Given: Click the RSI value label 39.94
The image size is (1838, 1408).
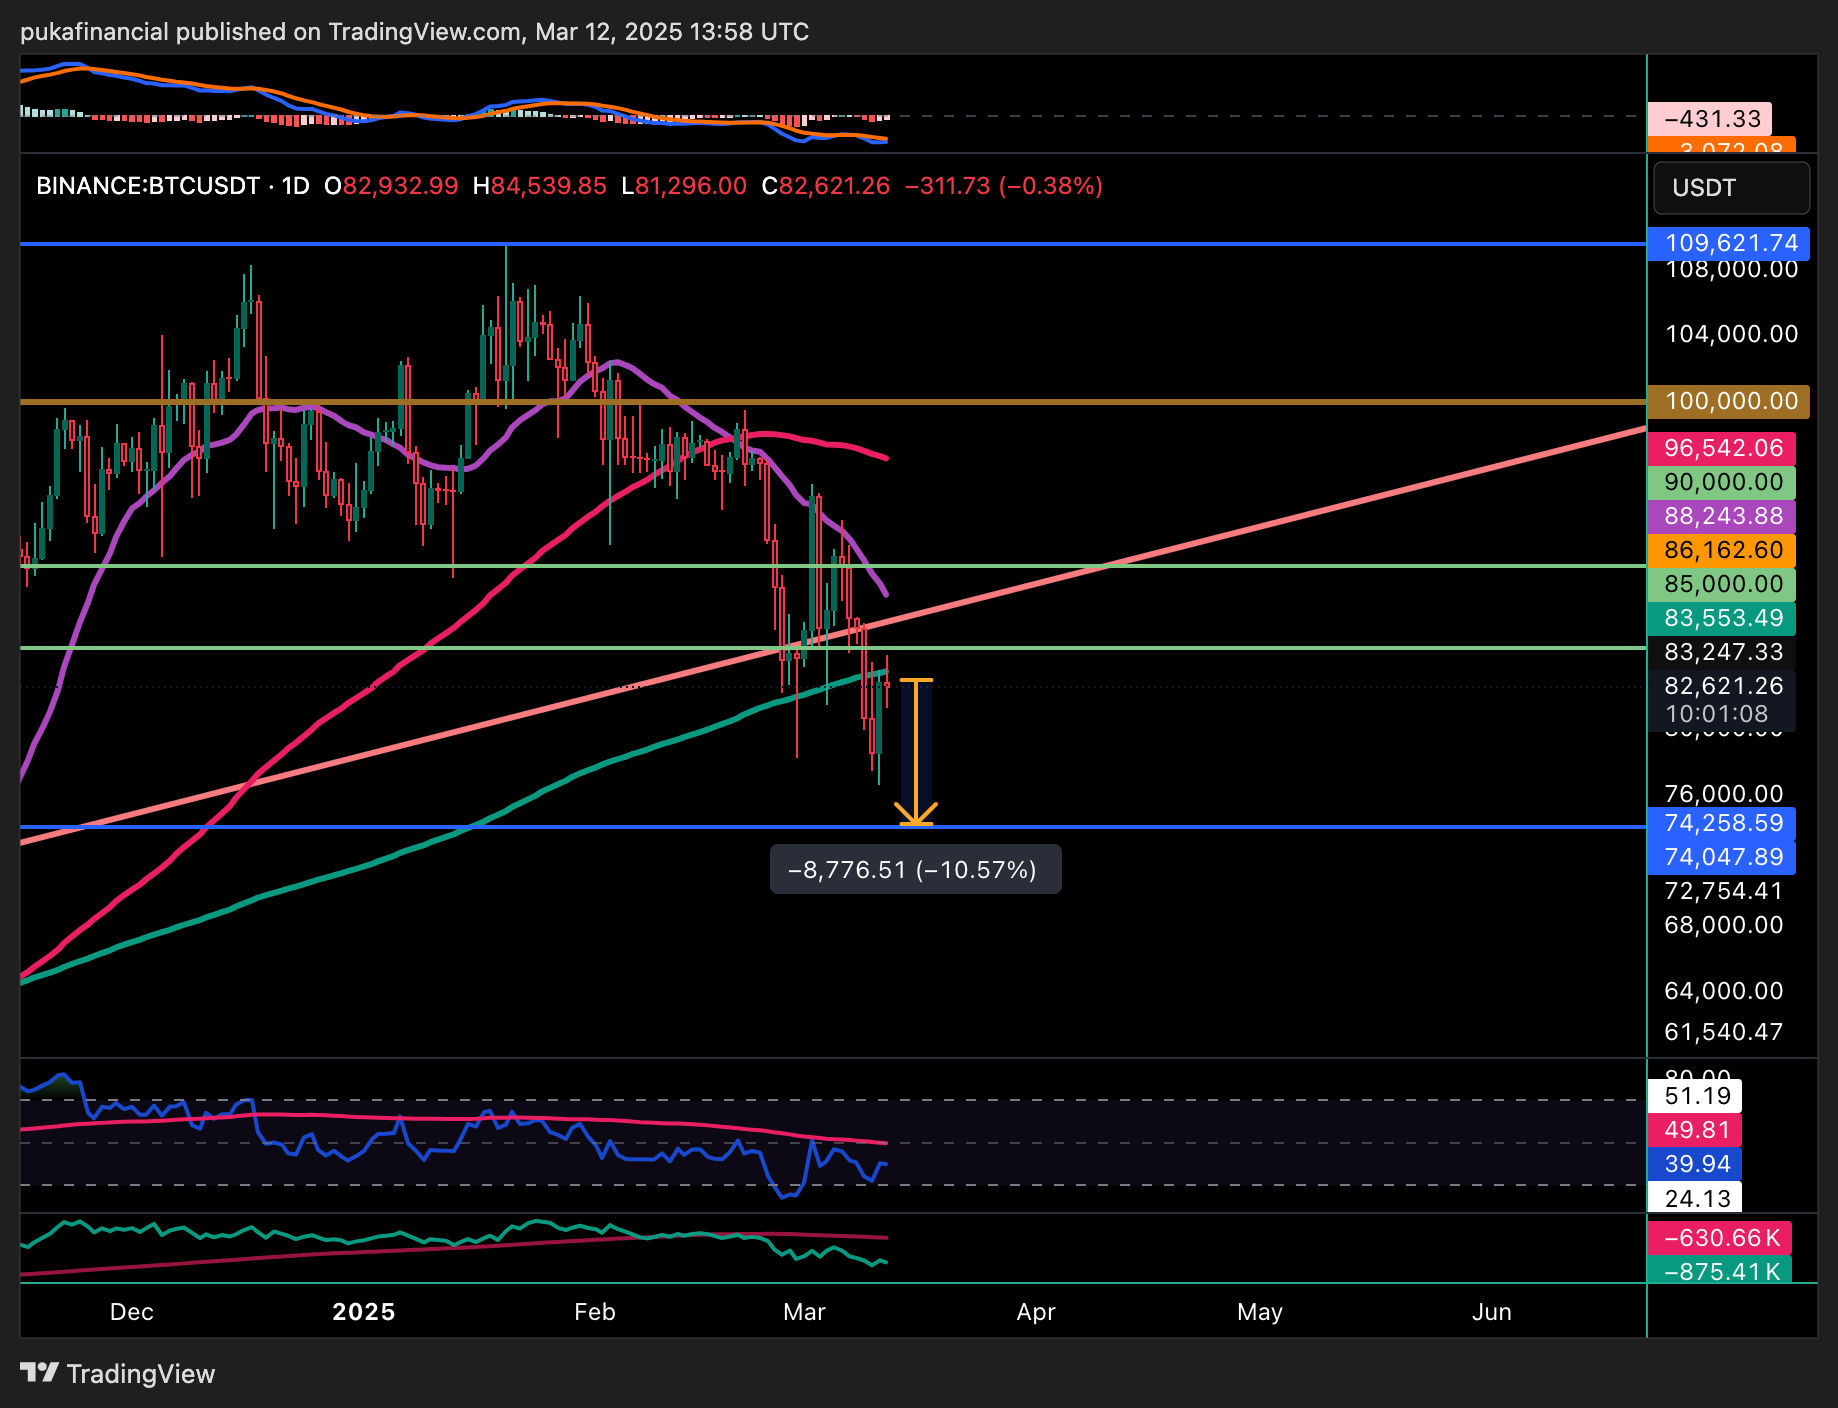Looking at the screenshot, I should pos(1696,1164).
